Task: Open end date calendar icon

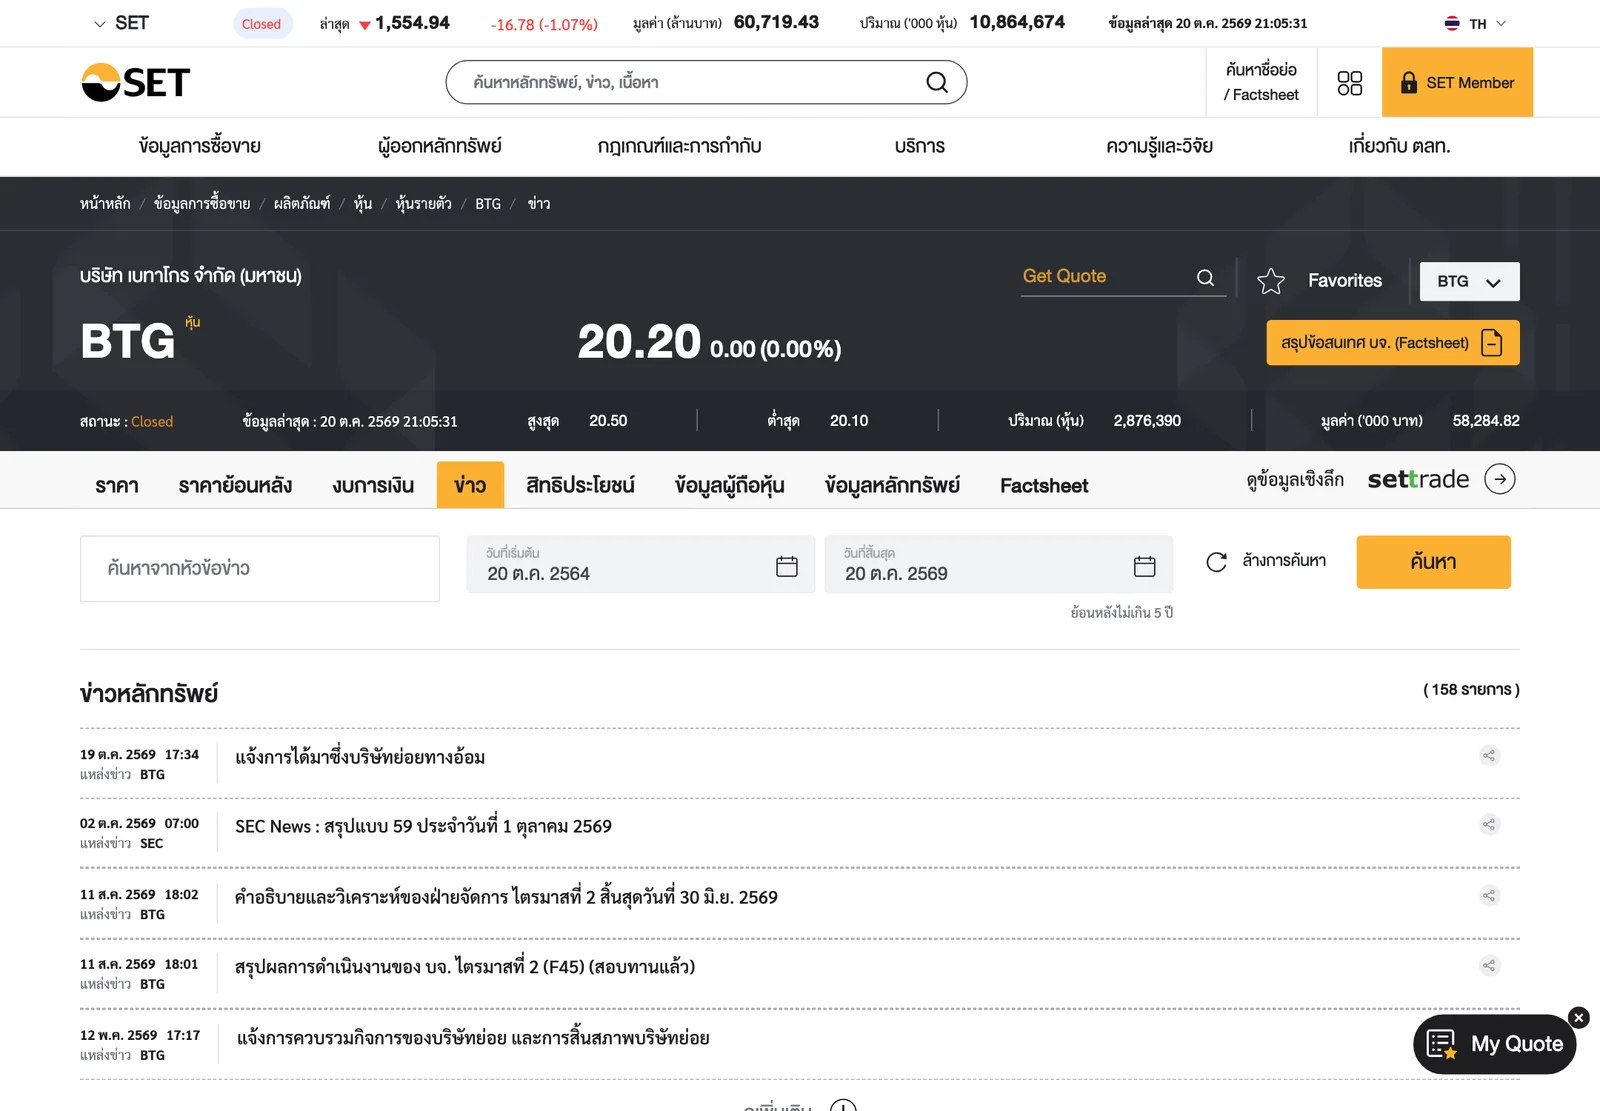Action: pyautogui.click(x=1145, y=566)
